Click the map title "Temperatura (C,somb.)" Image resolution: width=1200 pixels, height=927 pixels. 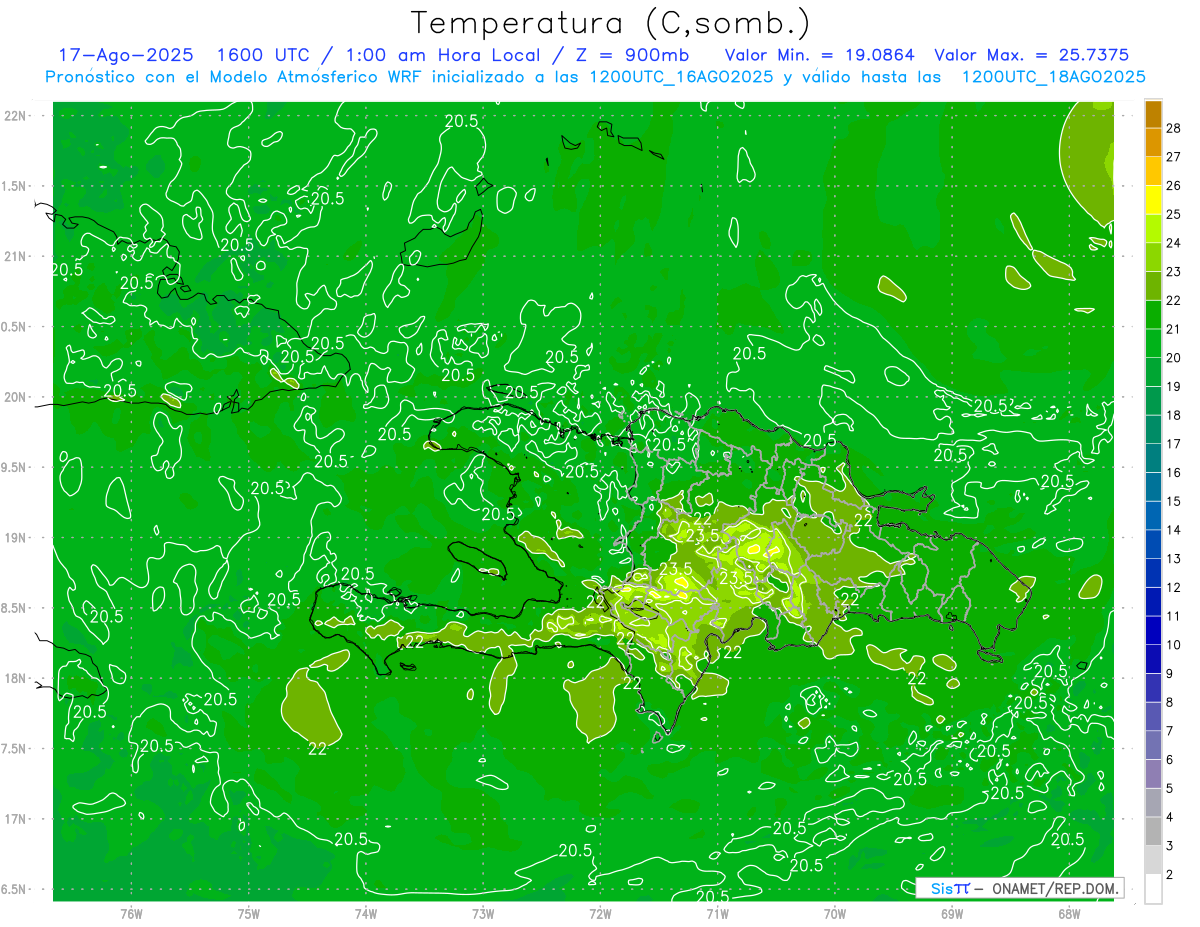(x=611, y=23)
